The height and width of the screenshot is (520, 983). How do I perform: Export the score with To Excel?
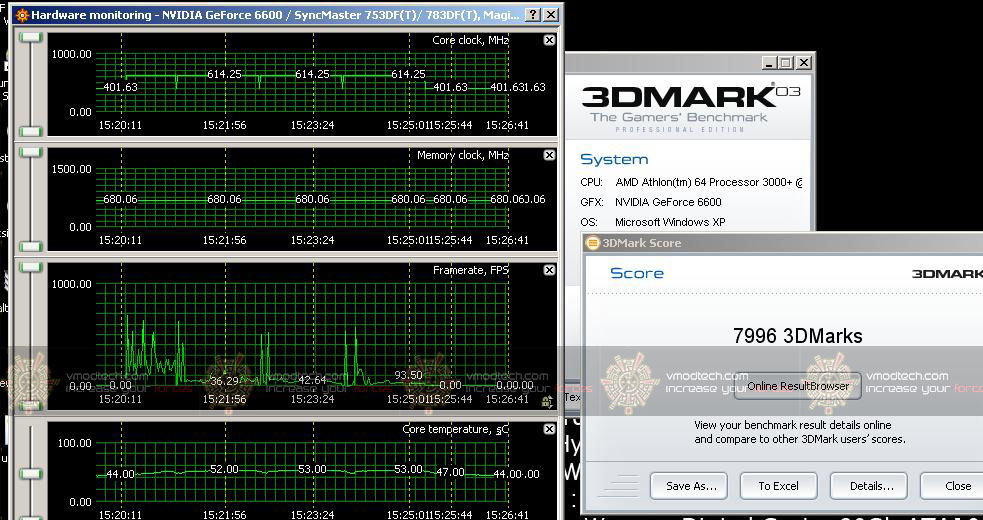click(x=778, y=486)
